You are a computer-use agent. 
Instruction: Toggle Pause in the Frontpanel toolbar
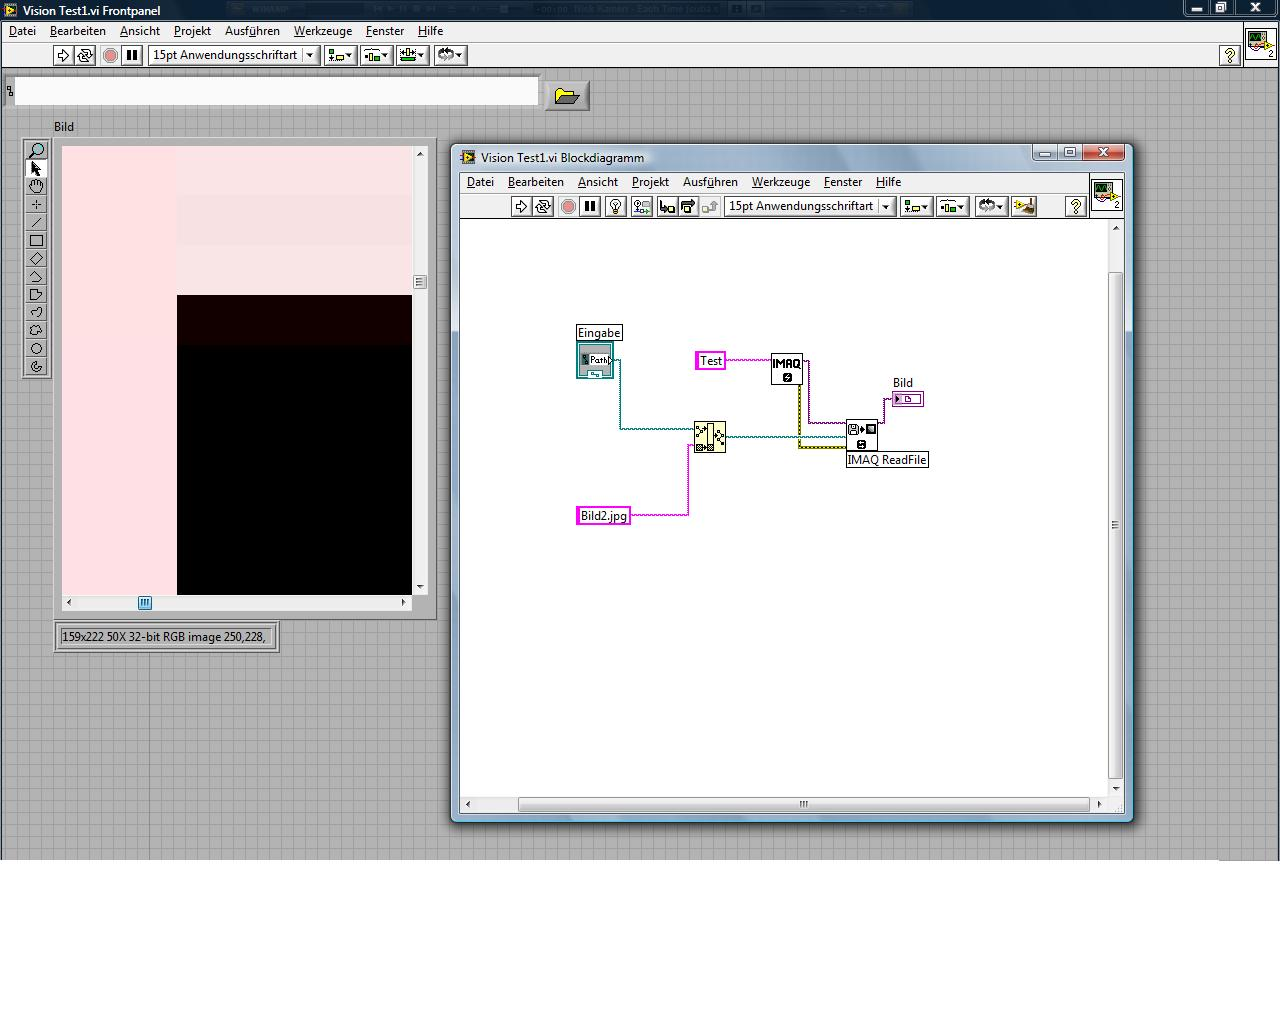pyautogui.click(x=132, y=55)
